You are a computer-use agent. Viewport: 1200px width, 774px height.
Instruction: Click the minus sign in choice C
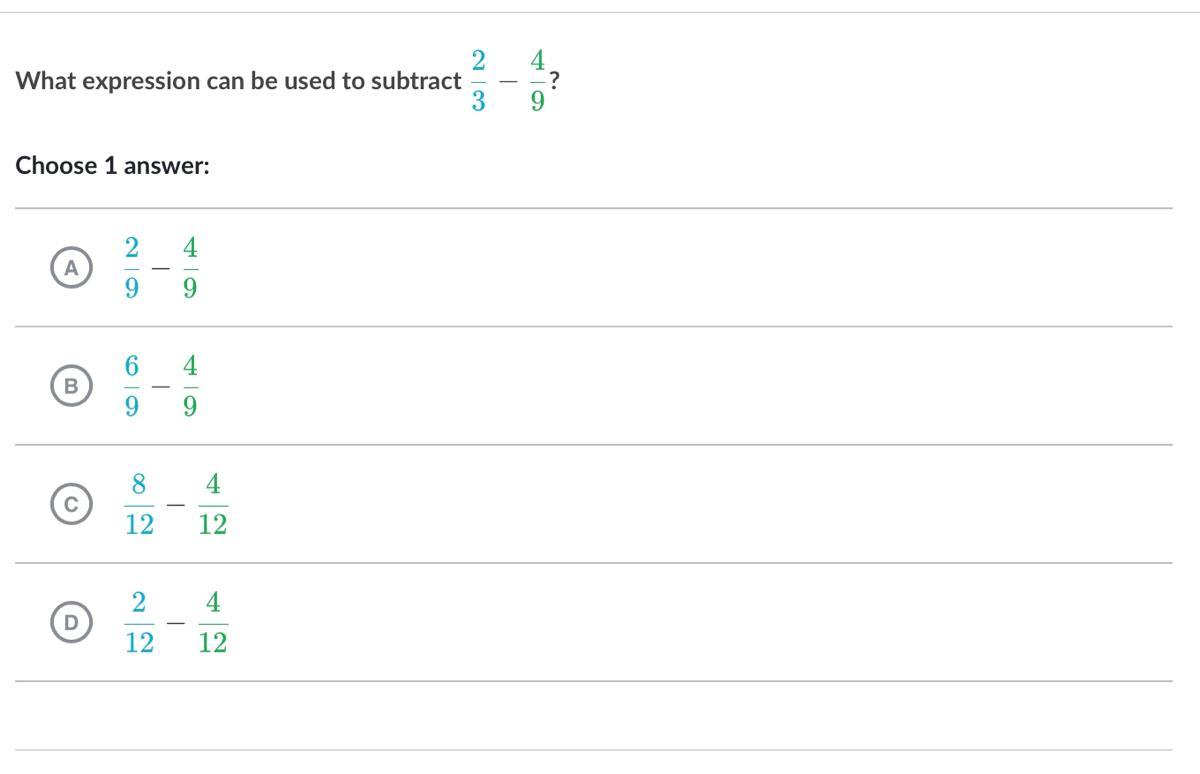176,505
